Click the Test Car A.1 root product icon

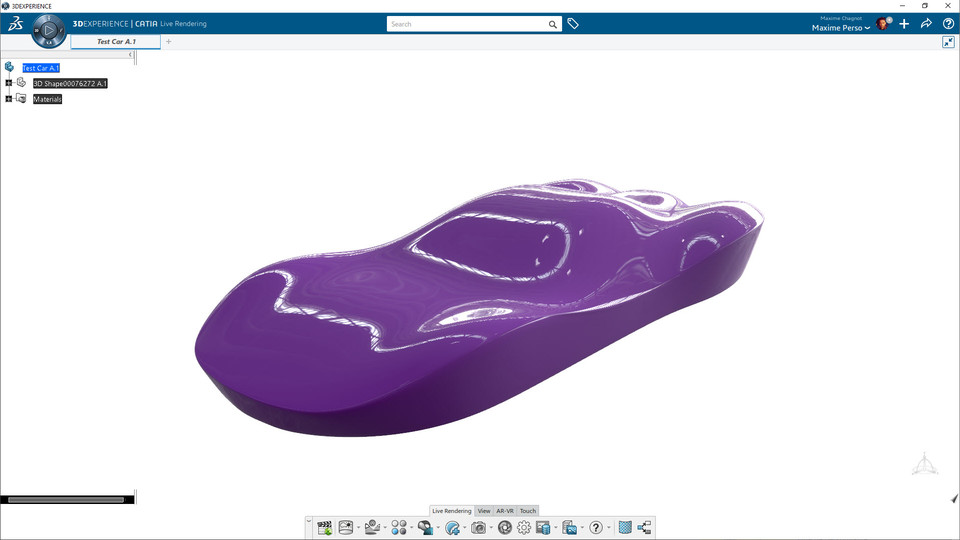click(9, 67)
